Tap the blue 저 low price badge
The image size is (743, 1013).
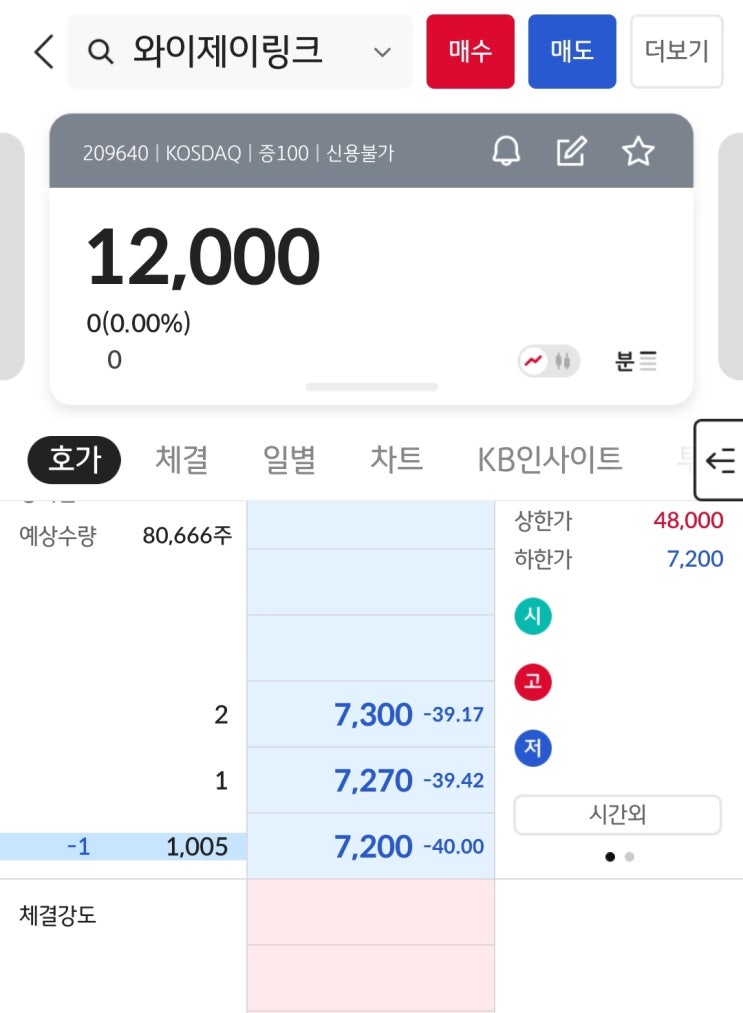(x=533, y=748)
